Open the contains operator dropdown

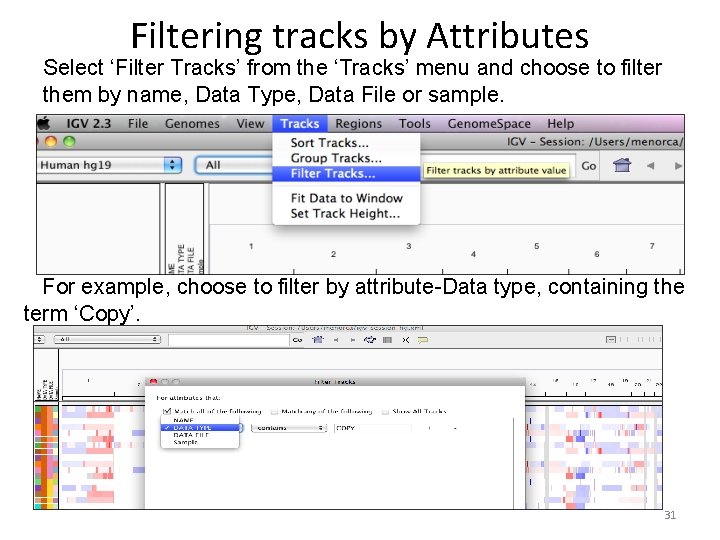(289, 428)
